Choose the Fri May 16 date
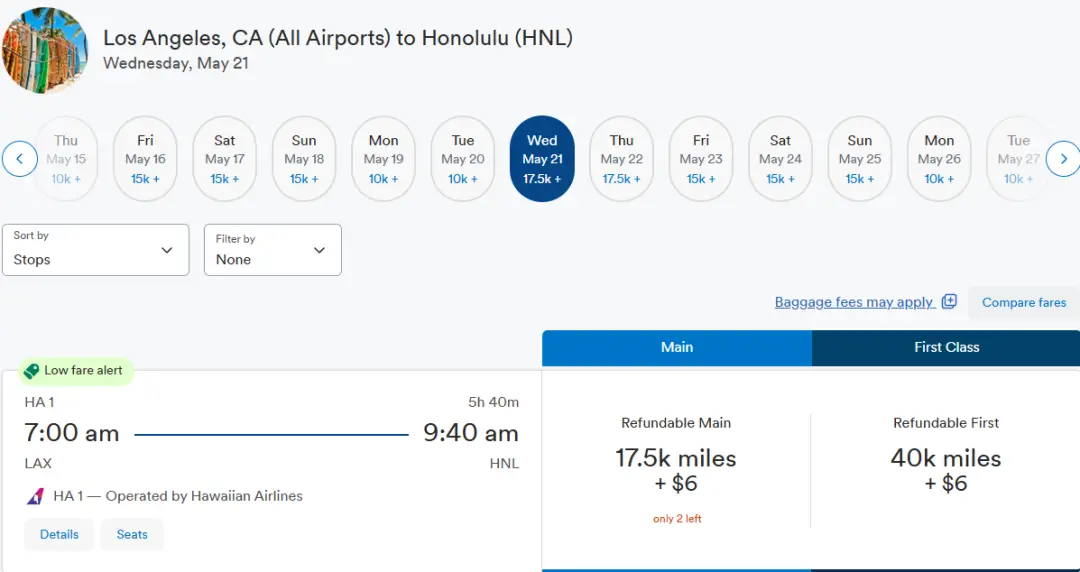Screen dimensions: 1080x572 145,159
